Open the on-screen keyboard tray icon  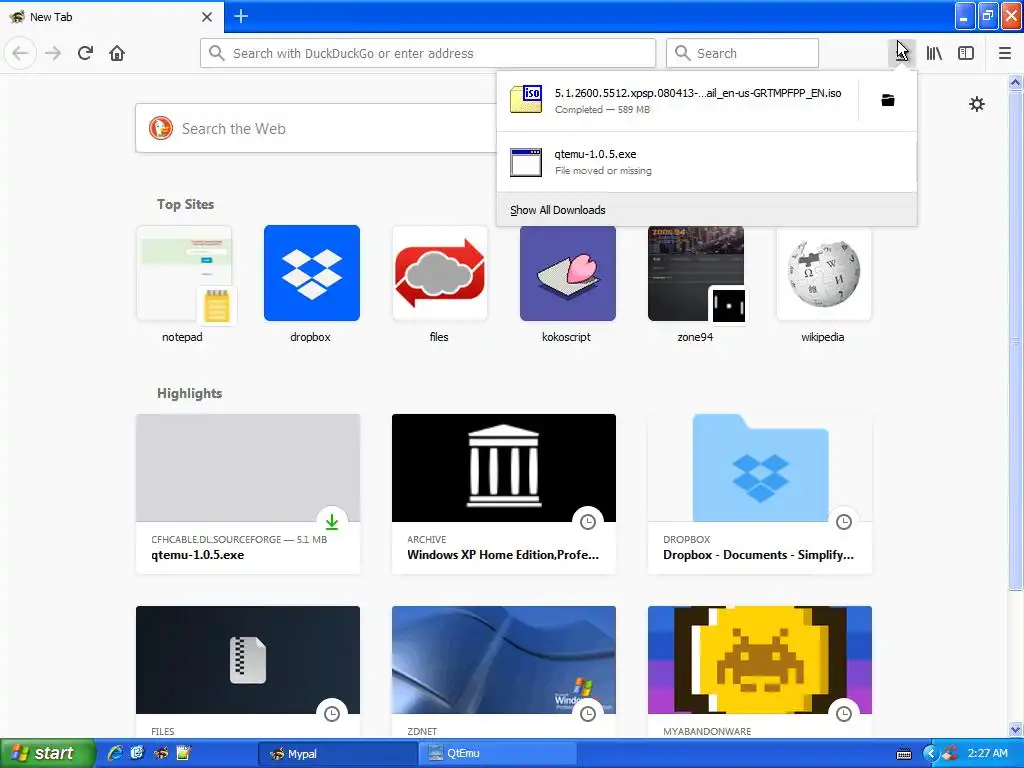click(x=904, y=754)
